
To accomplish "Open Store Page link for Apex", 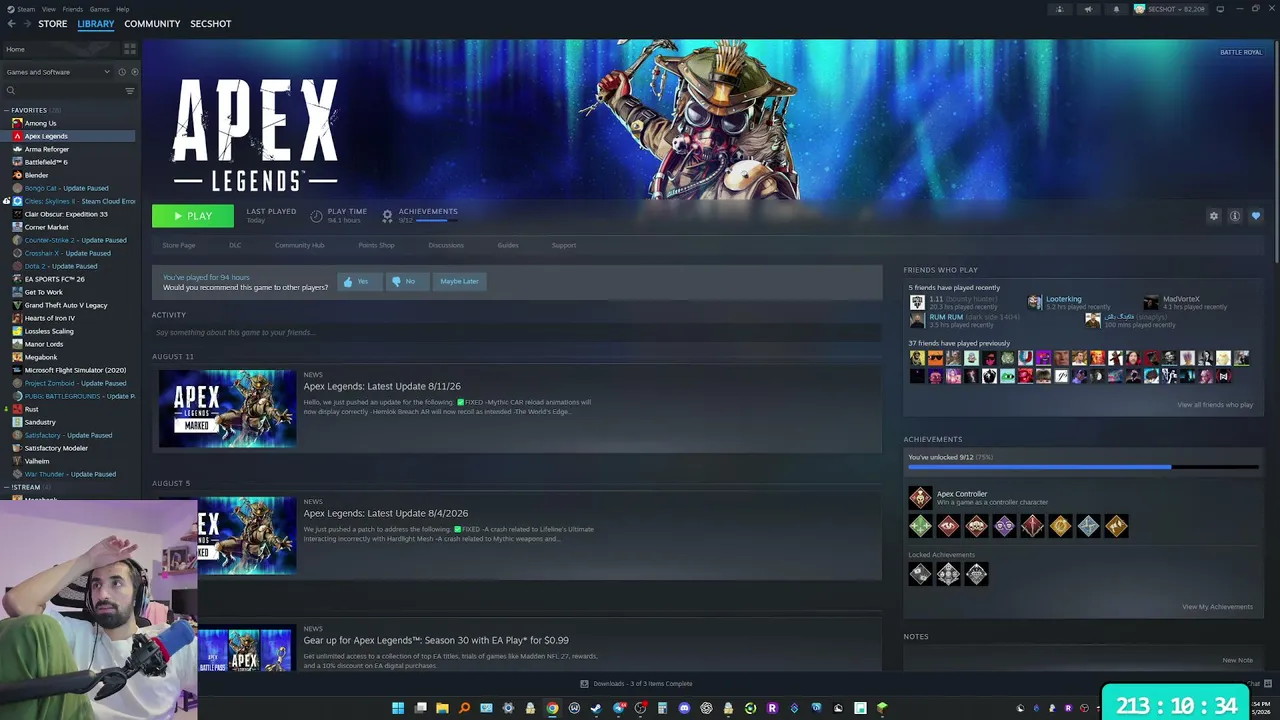I will (179, 245).
